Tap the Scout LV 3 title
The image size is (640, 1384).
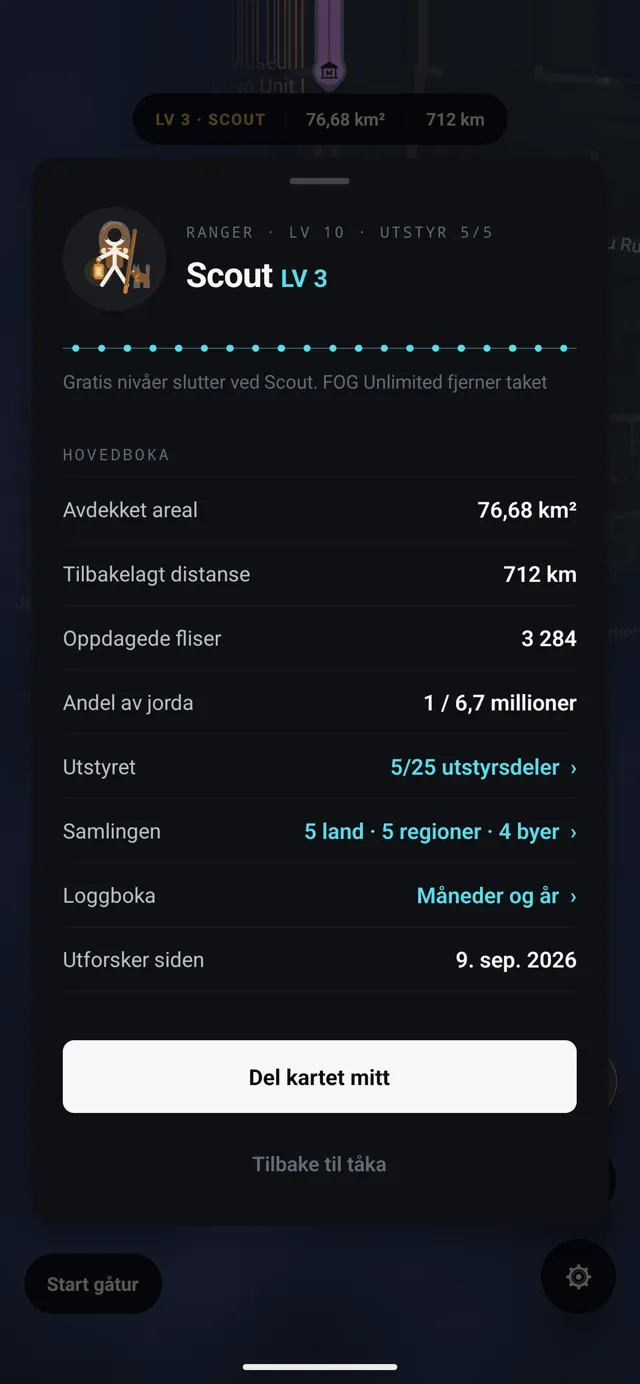click(x=257, y=276)
